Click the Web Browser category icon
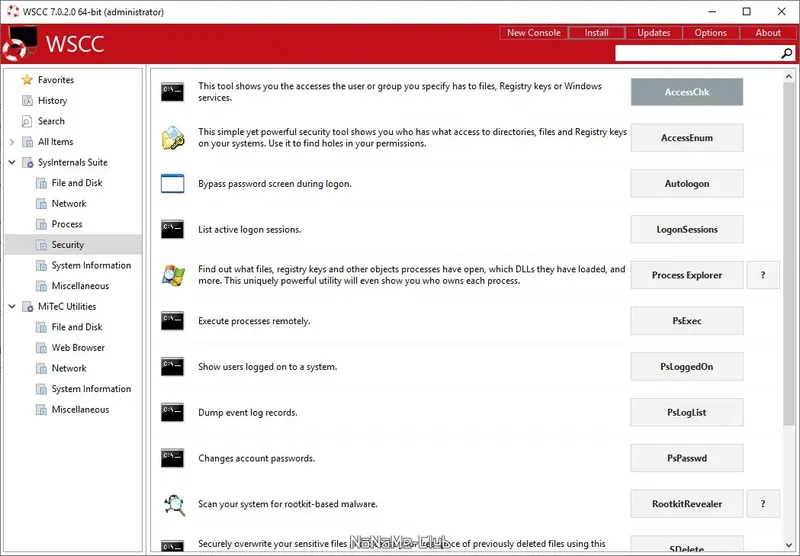 click(41, 348)
